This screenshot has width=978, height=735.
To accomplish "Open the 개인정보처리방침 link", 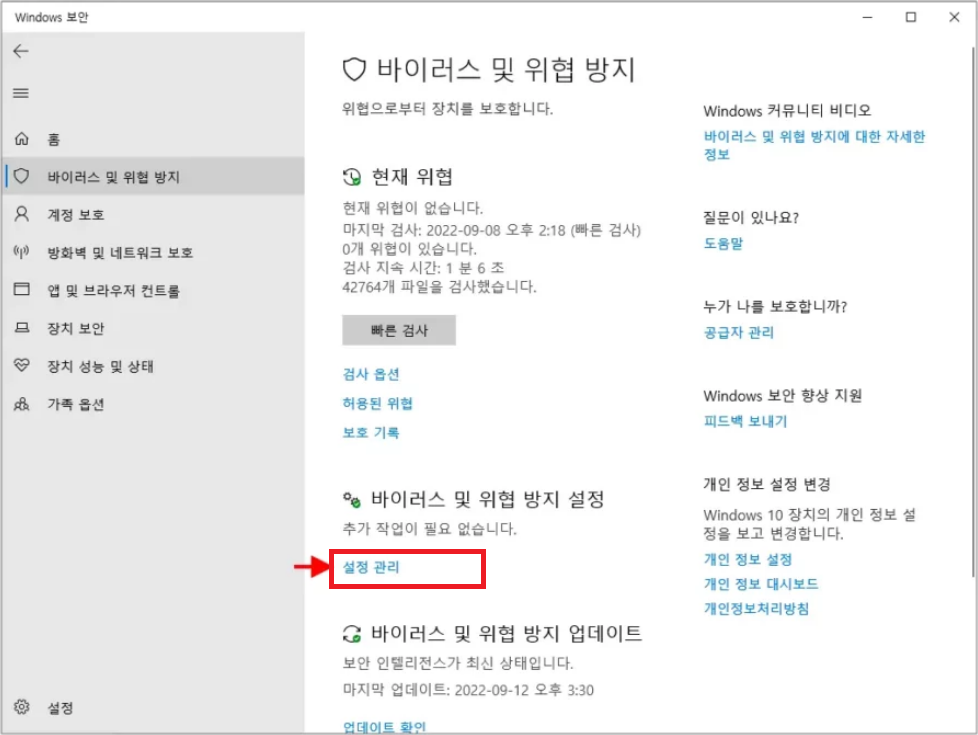I will (x=757, y=609).
